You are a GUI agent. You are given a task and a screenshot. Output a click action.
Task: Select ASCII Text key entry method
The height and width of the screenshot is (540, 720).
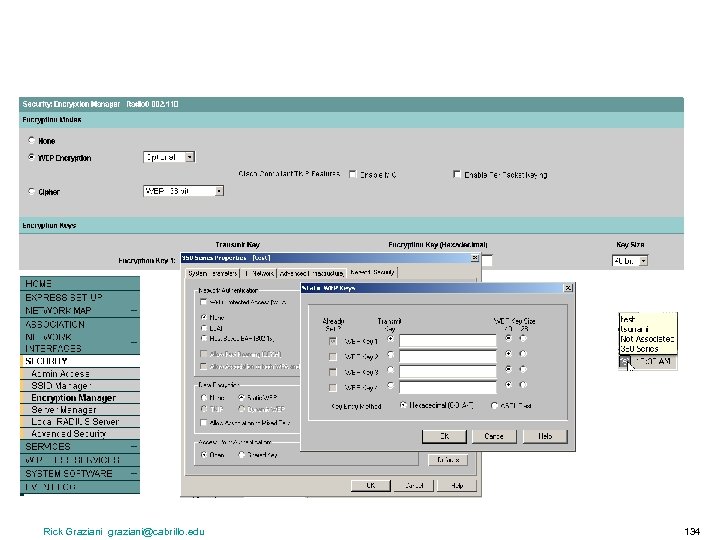[495, 405]
